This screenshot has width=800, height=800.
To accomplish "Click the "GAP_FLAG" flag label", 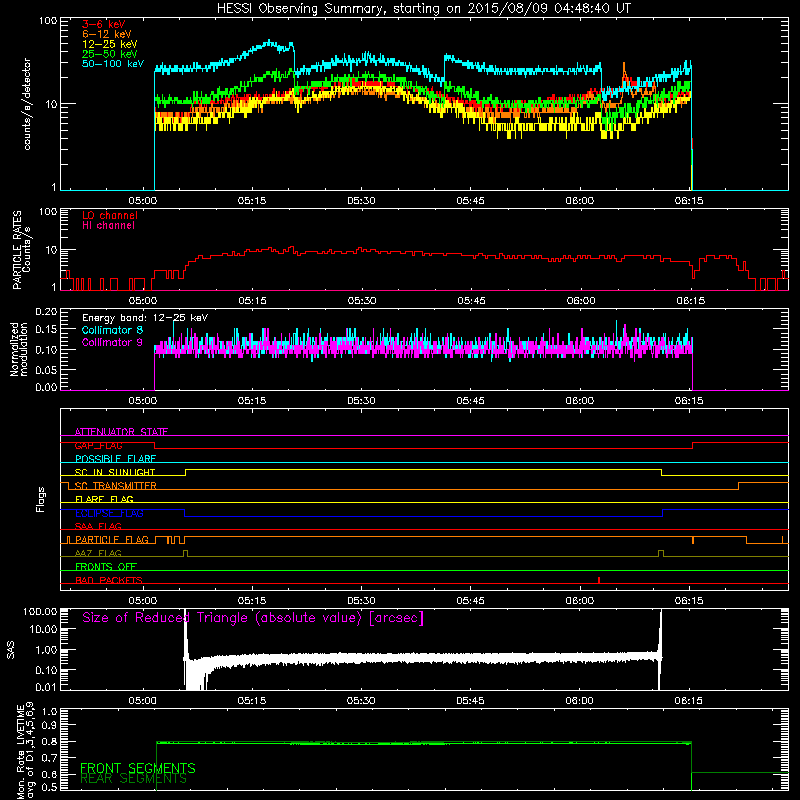I will tap(98, 445).
